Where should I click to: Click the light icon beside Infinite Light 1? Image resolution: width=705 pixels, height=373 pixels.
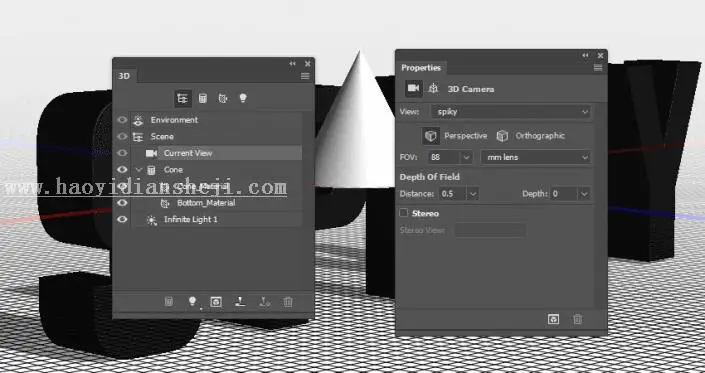(152, 220)
